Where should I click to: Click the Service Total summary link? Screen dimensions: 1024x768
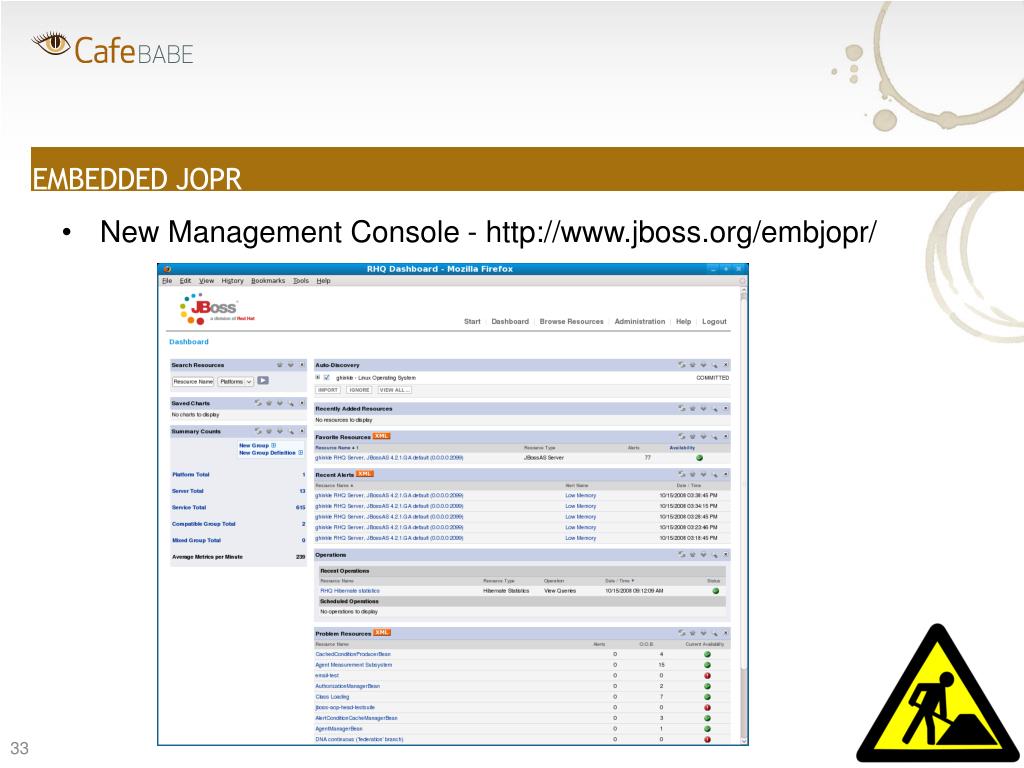click(189, 507)
